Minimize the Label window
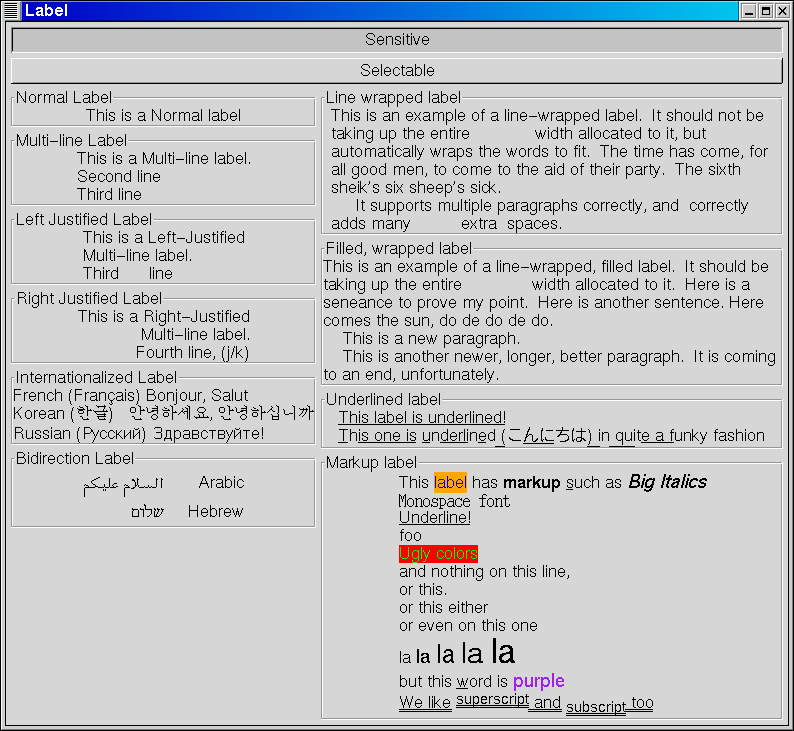 748,11
